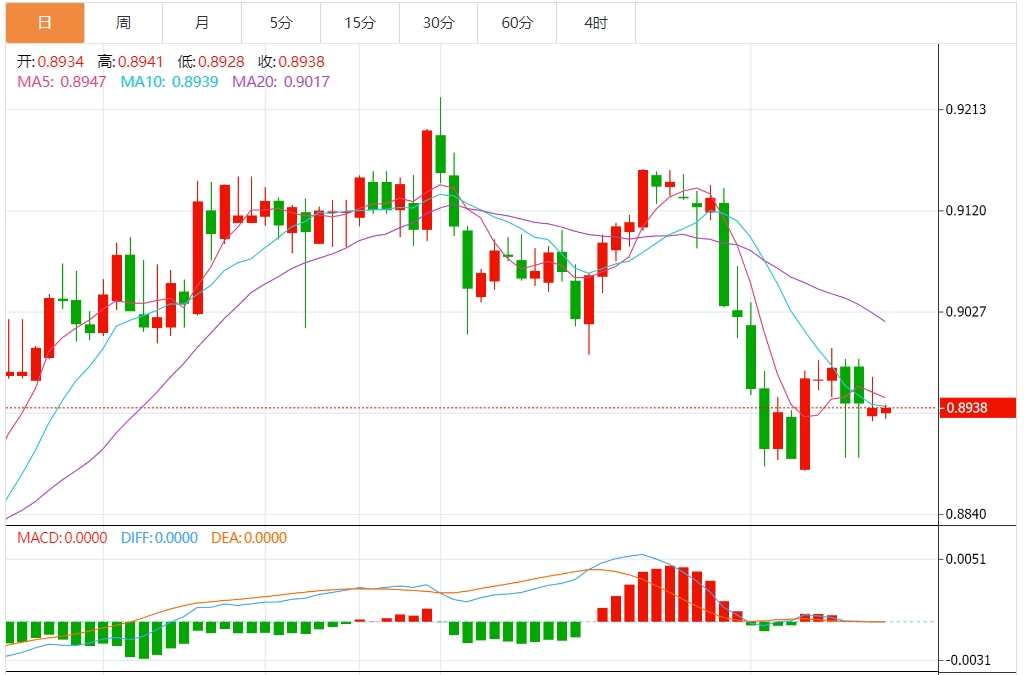Click the 0.0051 MACD axis label

point(966,559)
